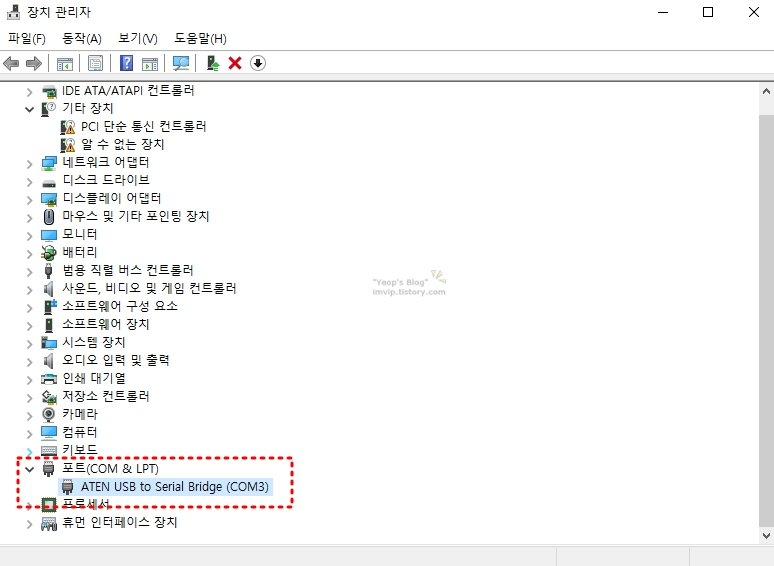Collapse the 기타 장치 node
Screen dimensions: 774x566
(30, 109)
